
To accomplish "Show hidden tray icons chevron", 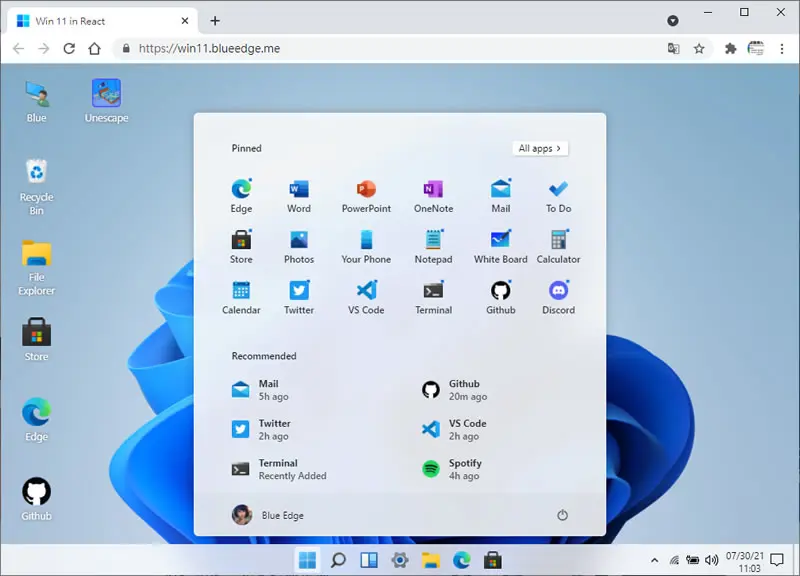I will pyautogui.click(x=654, y=560).
